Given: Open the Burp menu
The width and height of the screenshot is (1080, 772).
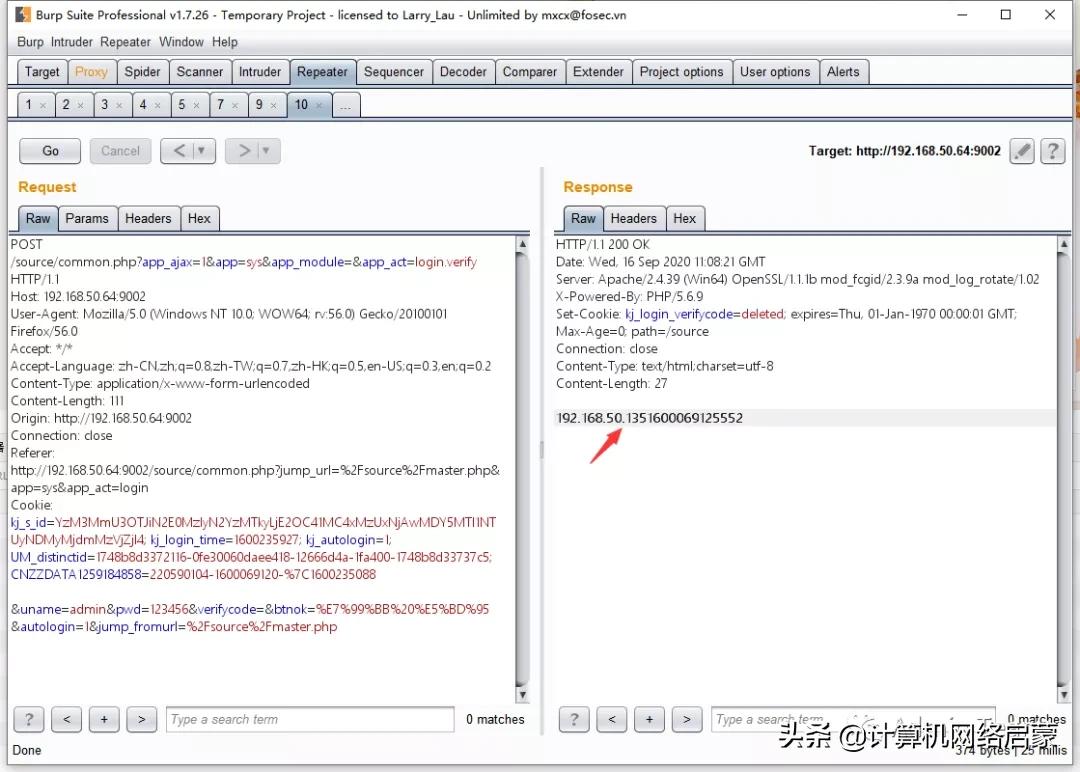Looking at the screenshot, I should [30, 42].
